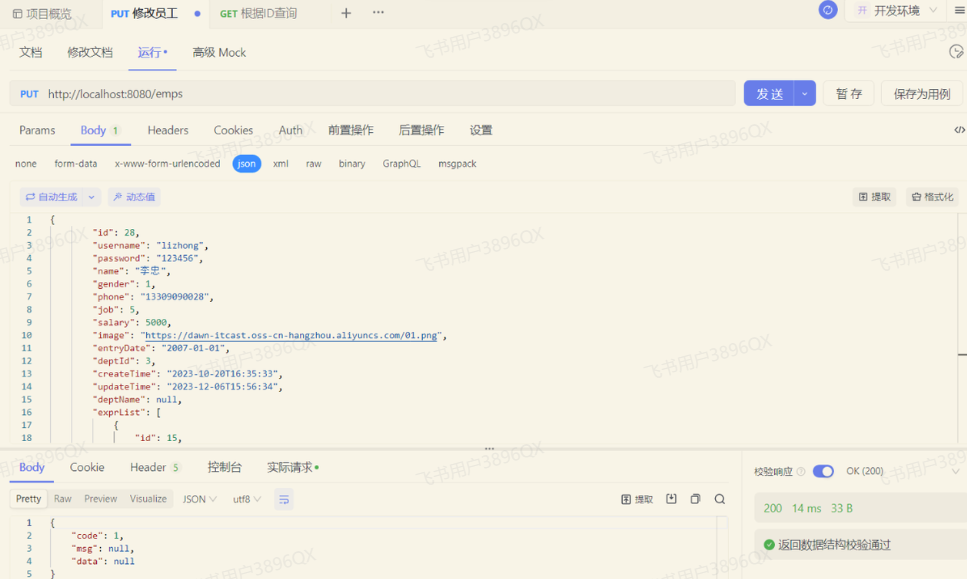
Task: Select the 运行 sub-tab
Action: click(152, 52)
